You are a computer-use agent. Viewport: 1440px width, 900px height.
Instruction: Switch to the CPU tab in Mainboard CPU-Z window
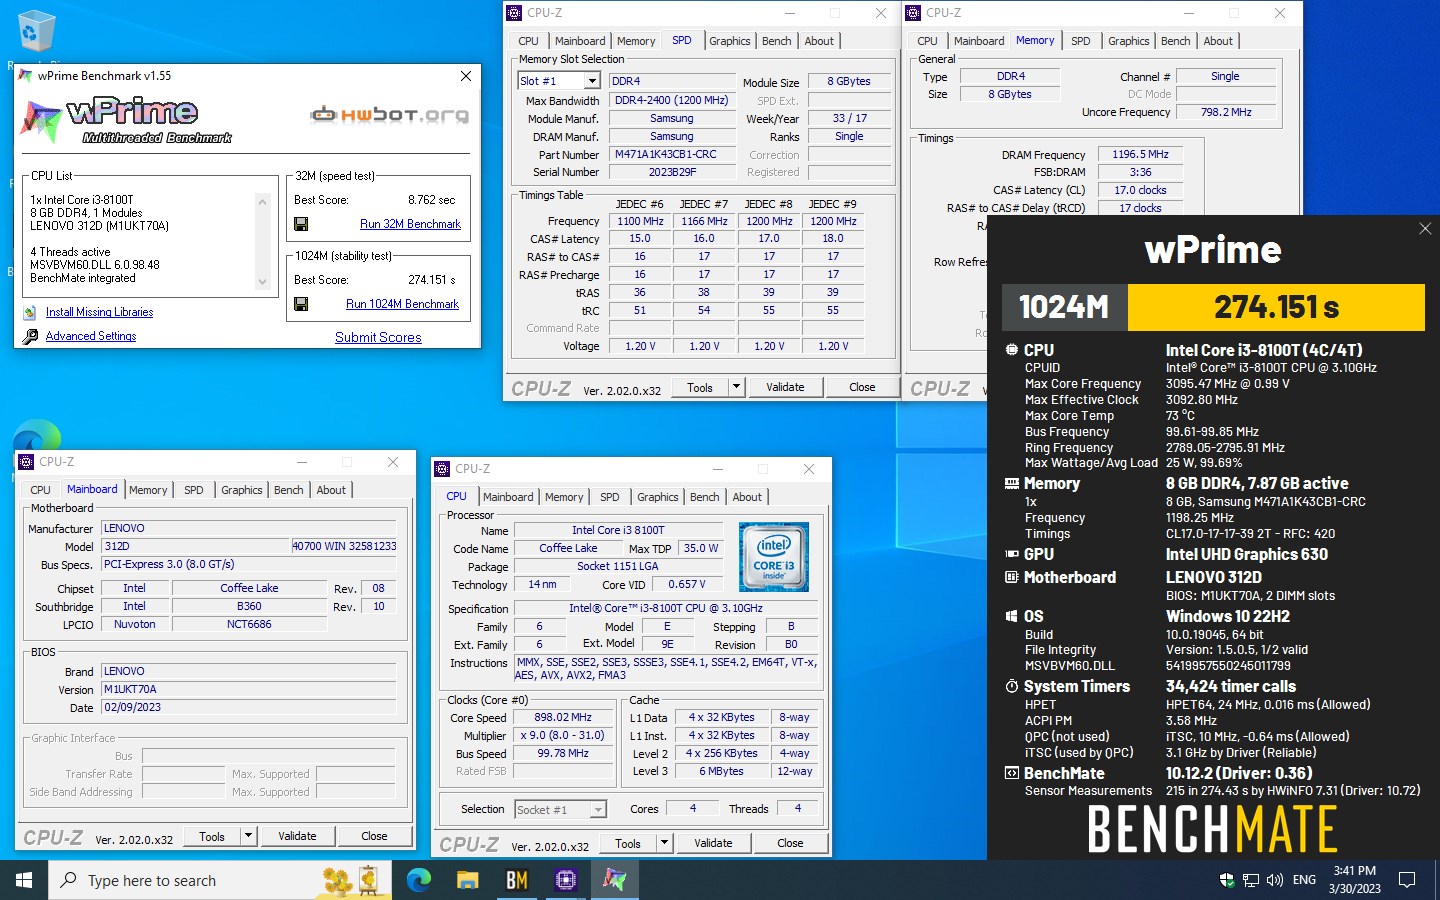click(41, 490)
